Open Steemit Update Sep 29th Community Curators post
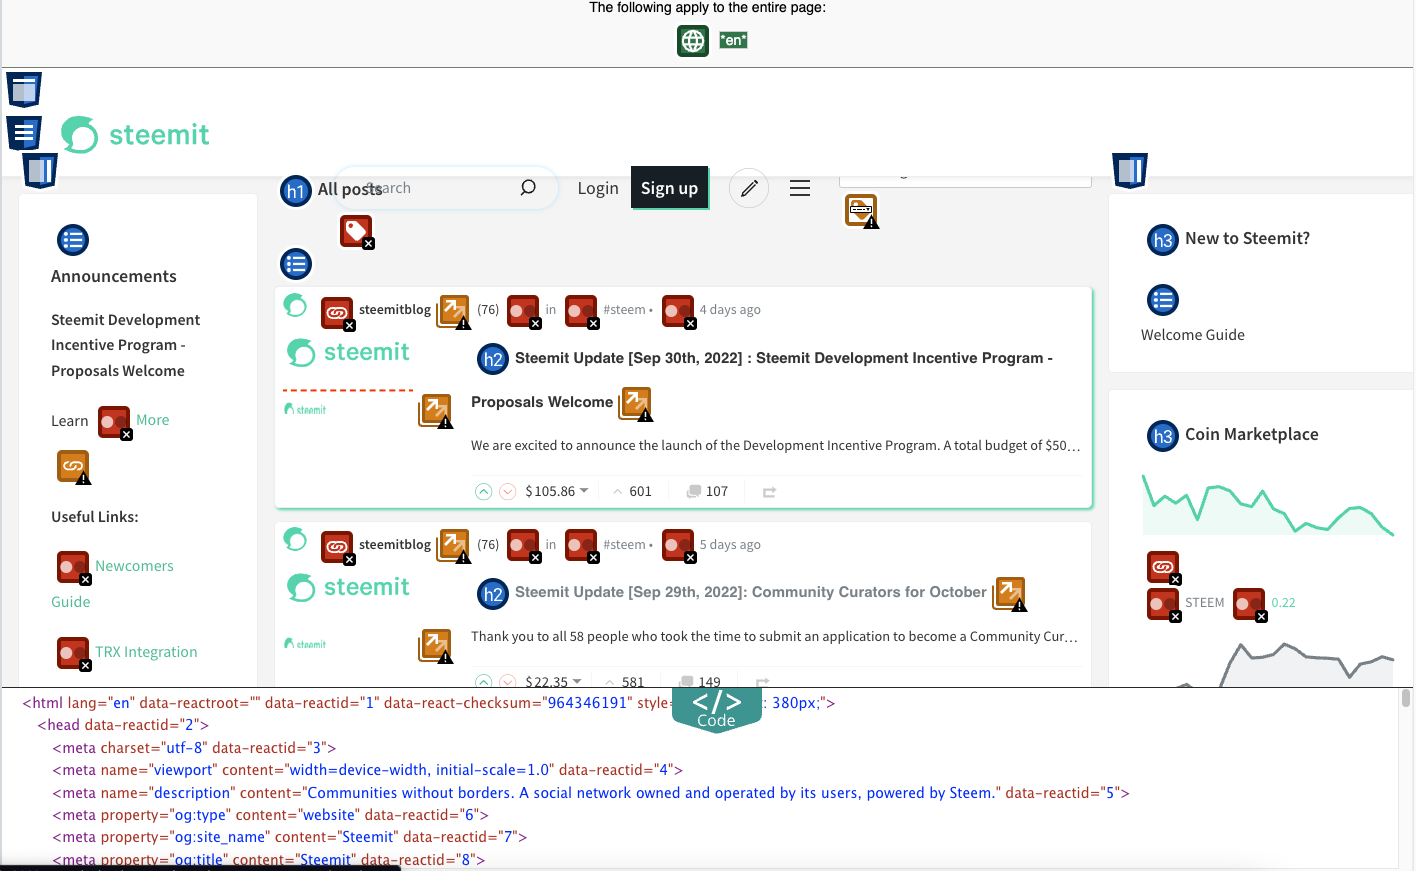This screenshot has height=871, width=1416. (750, 592)
